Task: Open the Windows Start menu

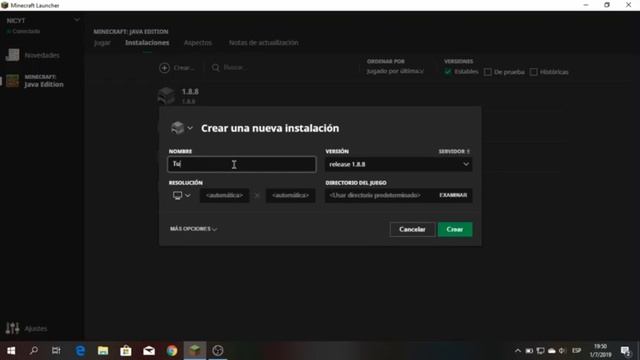Action: coord(11,351)
